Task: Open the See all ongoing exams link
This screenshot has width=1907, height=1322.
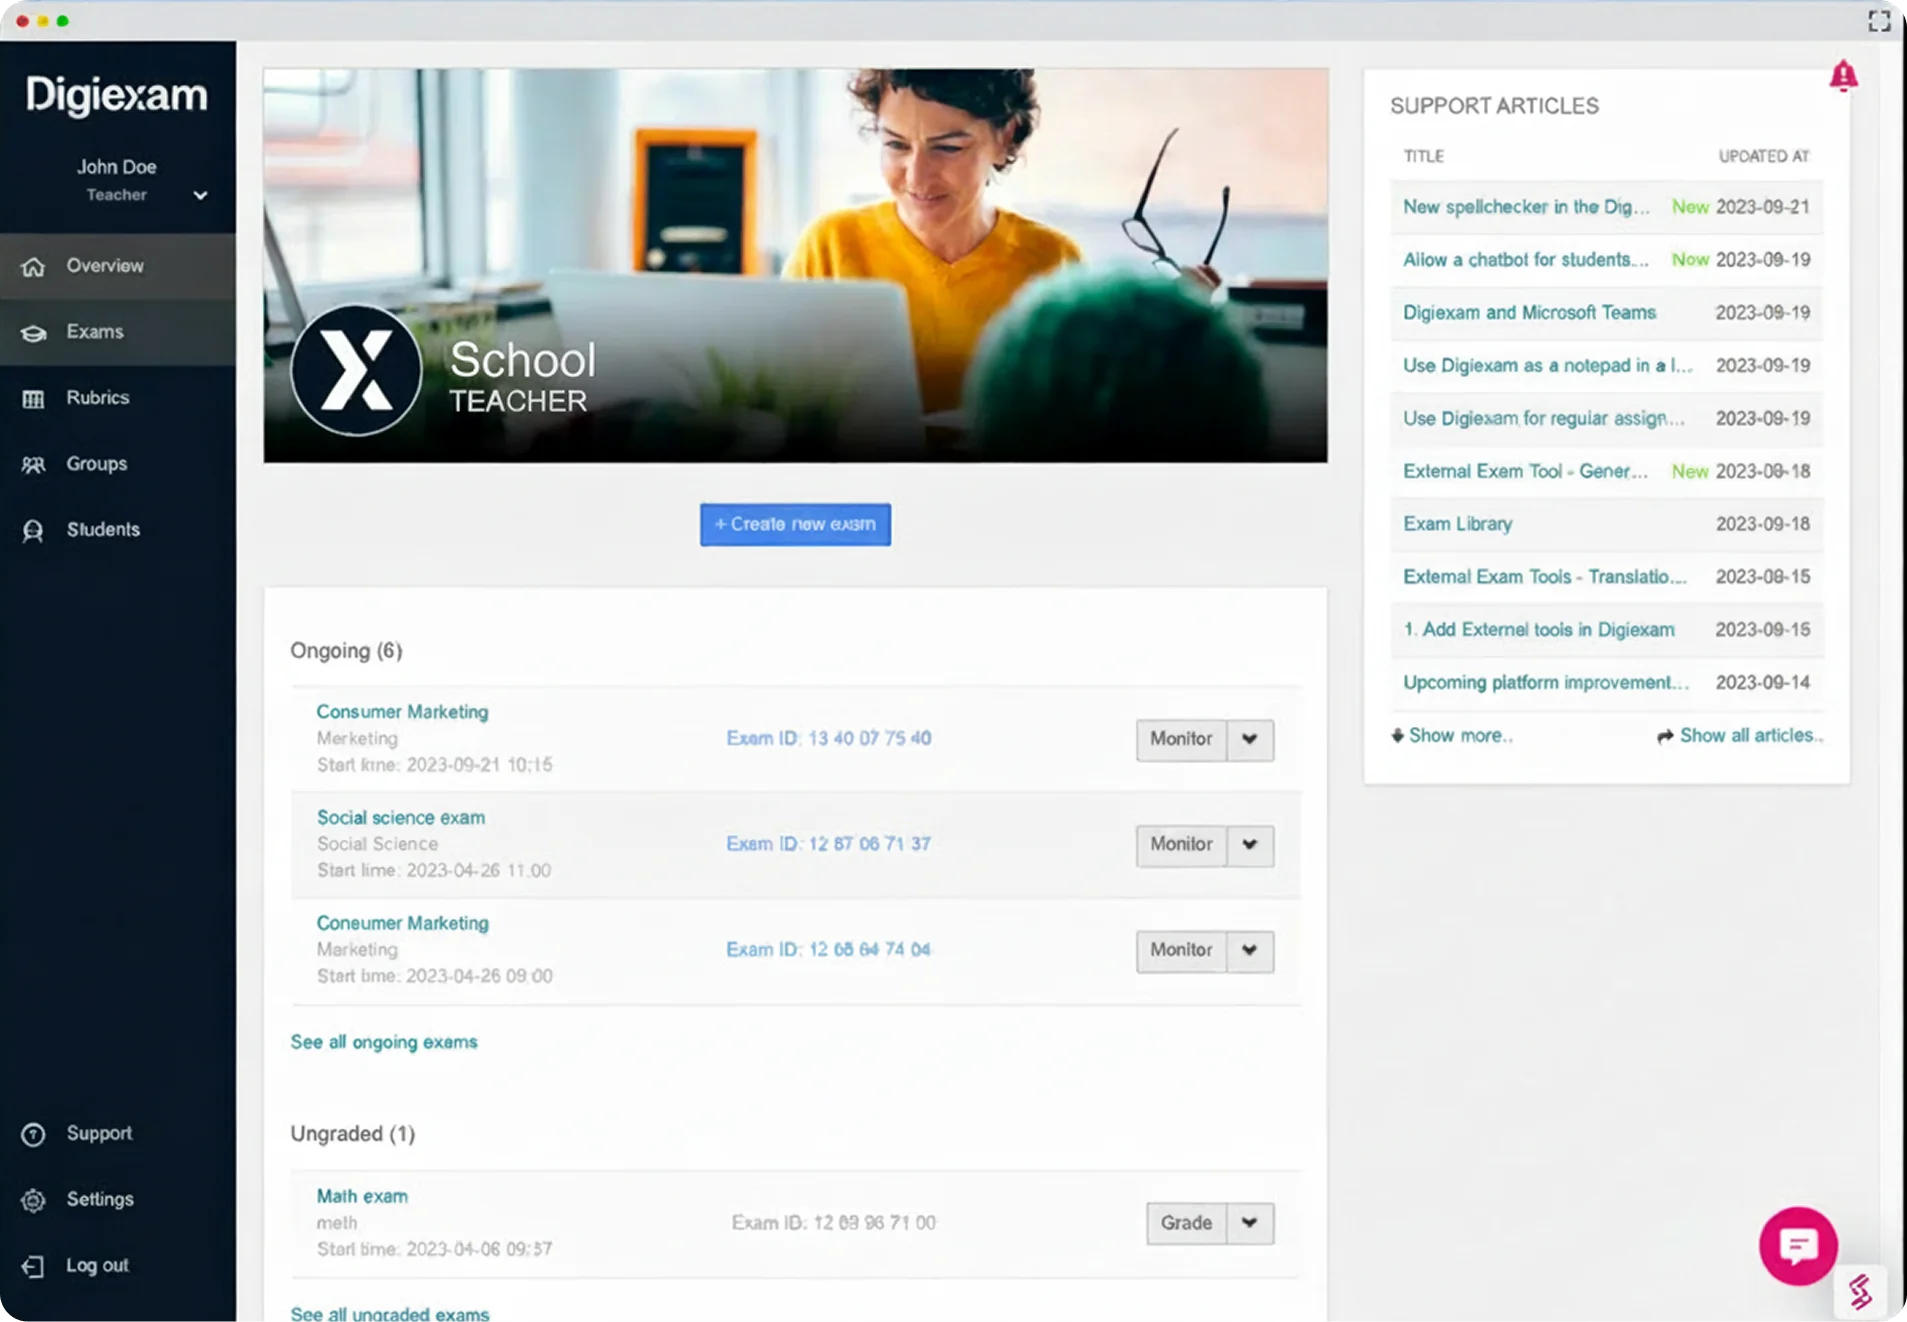Action: point(384,1042)
